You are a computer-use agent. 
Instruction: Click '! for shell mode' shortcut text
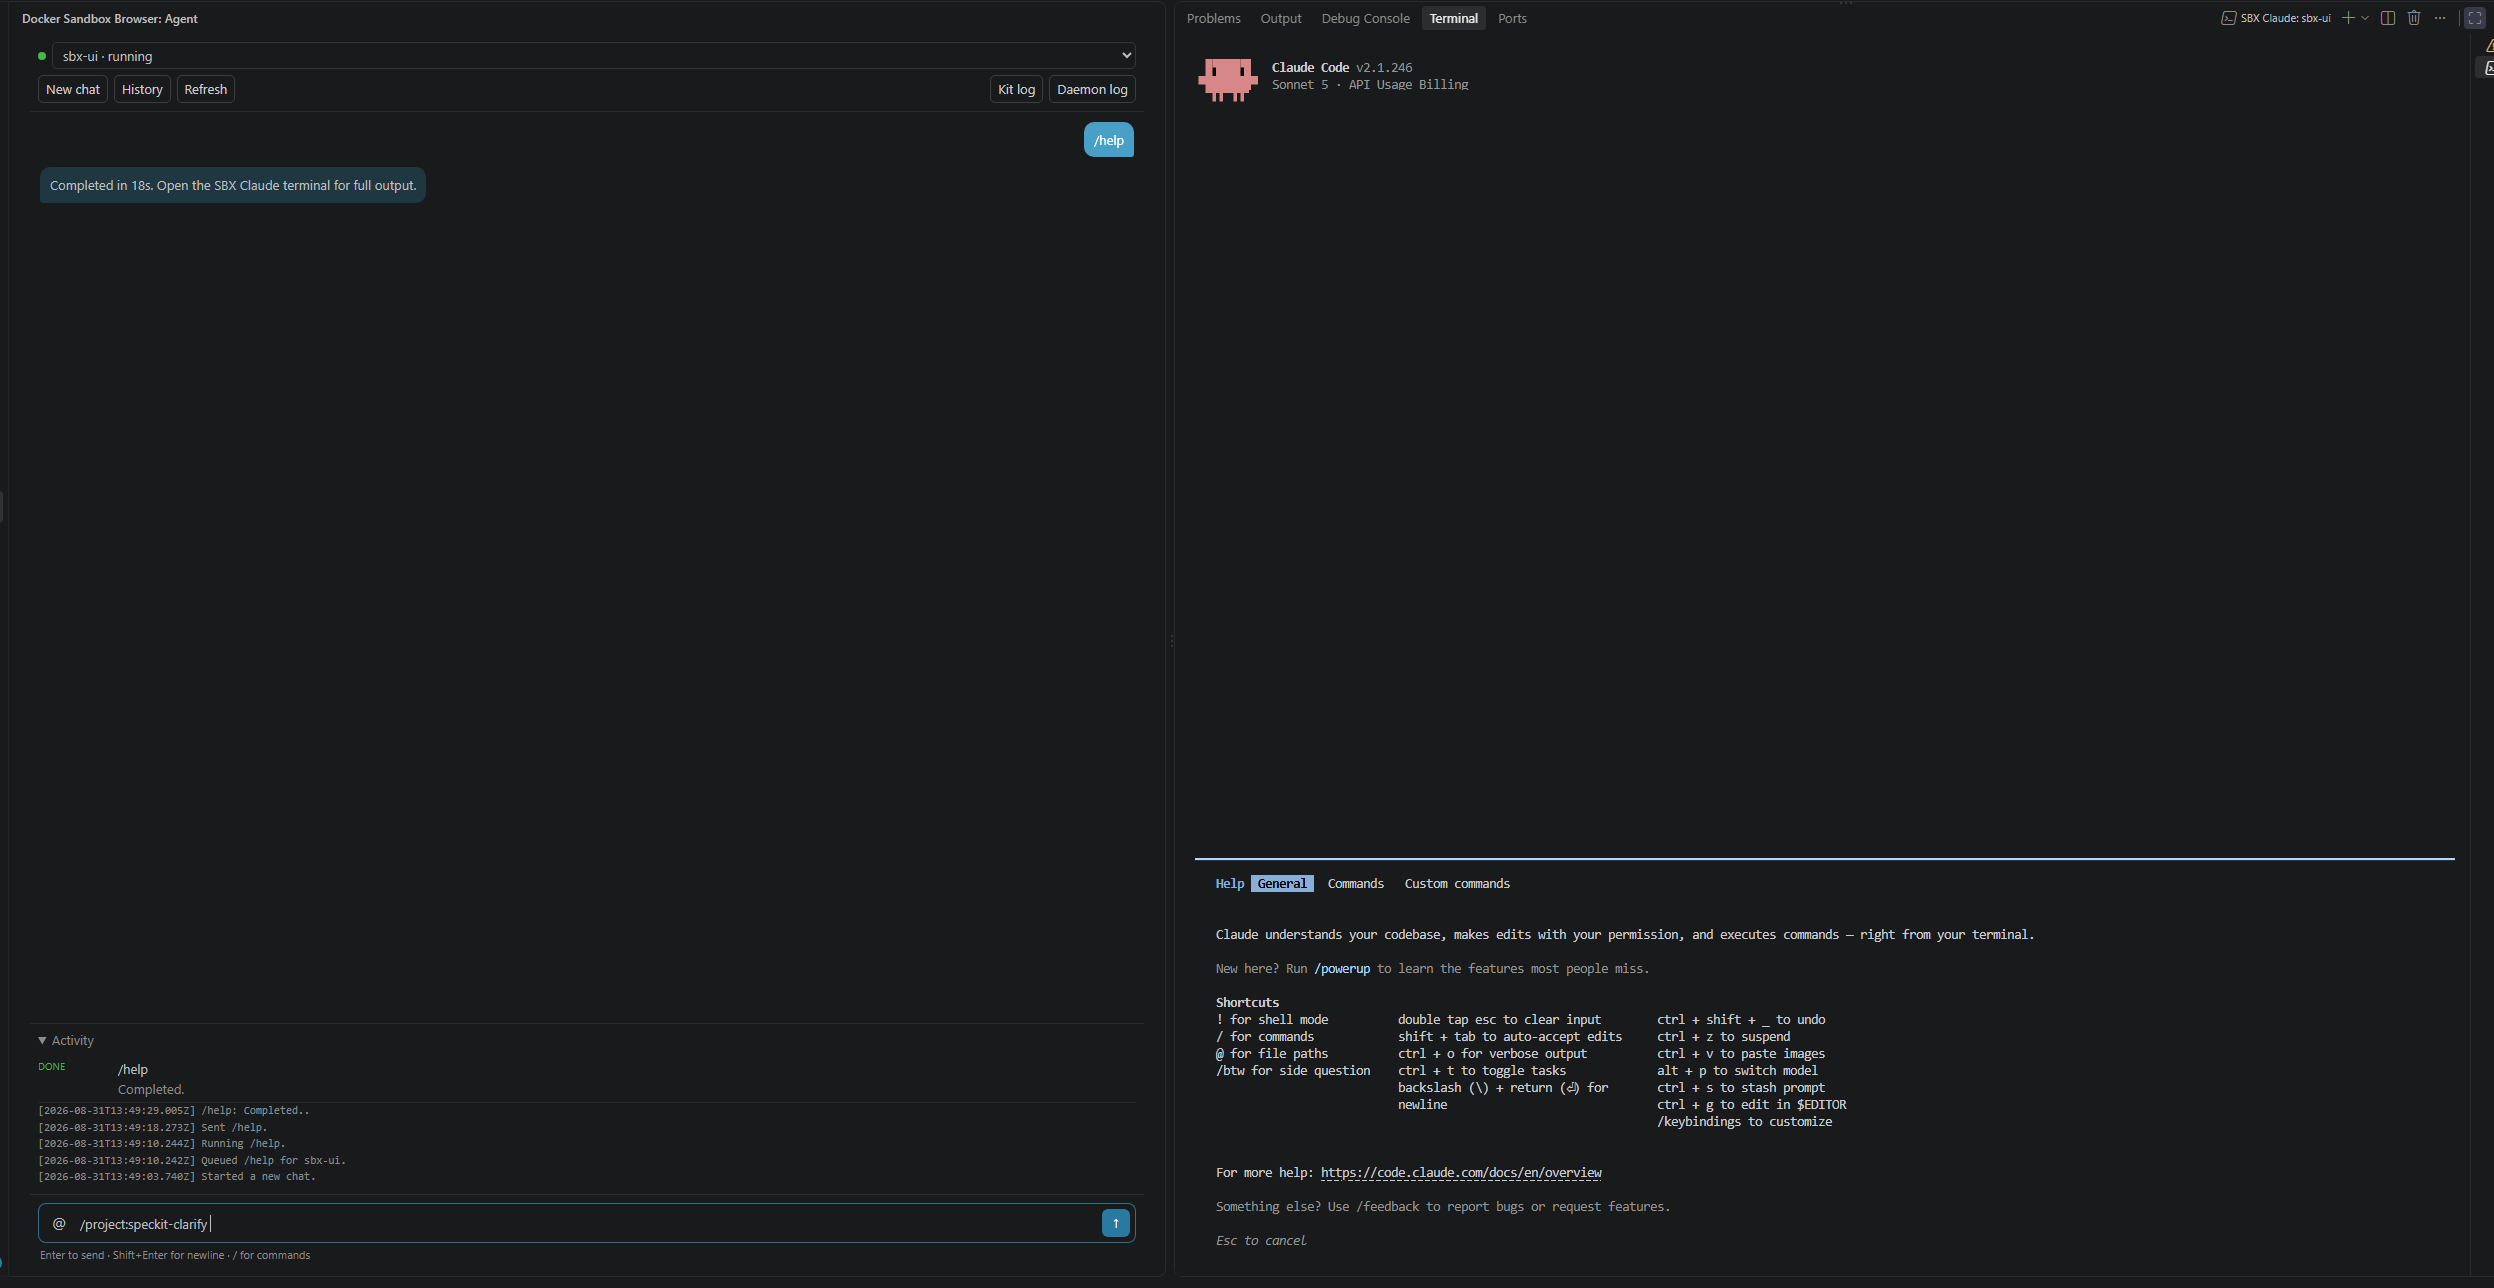[1272, 1020]
